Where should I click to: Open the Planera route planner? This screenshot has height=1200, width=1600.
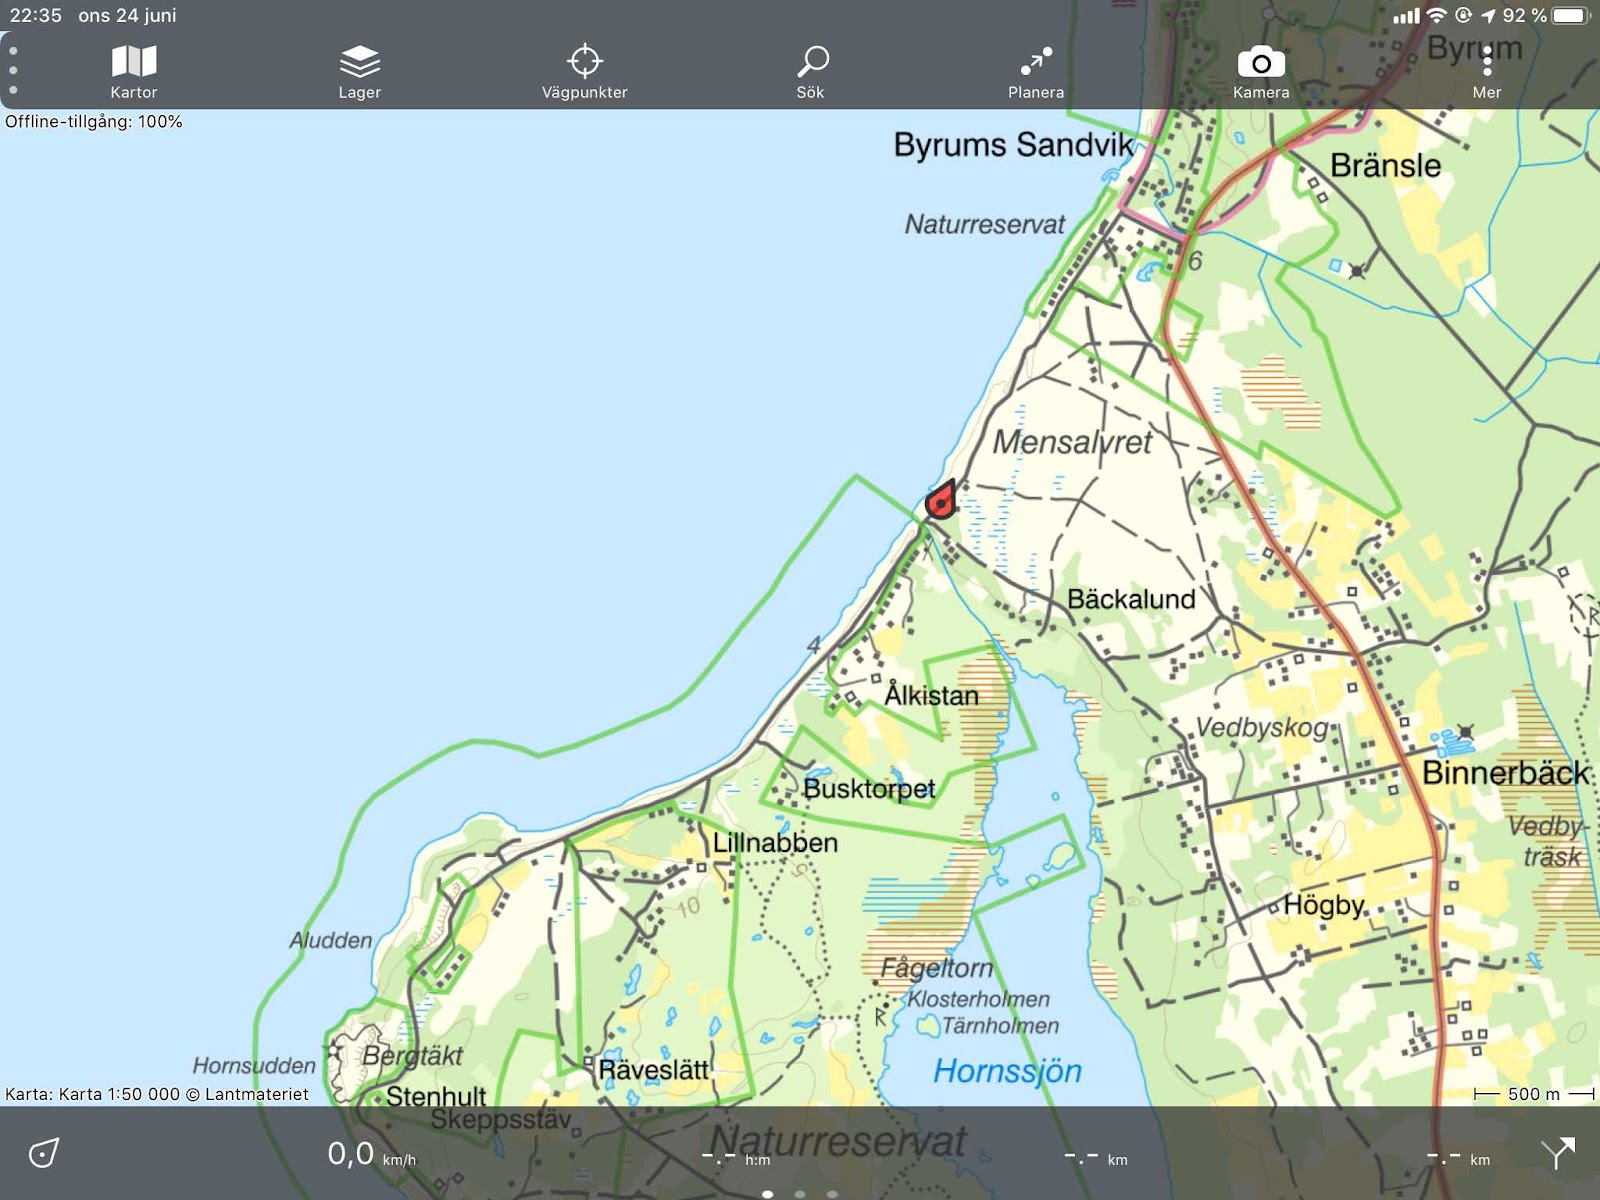coord(1036,72)
